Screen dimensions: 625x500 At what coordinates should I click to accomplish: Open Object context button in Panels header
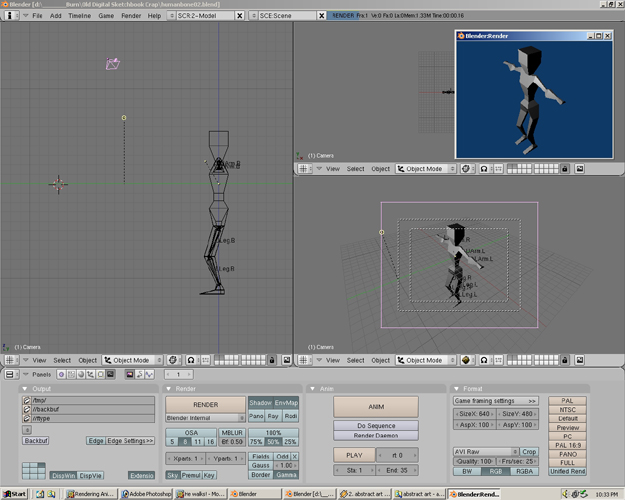coord(91,374)
